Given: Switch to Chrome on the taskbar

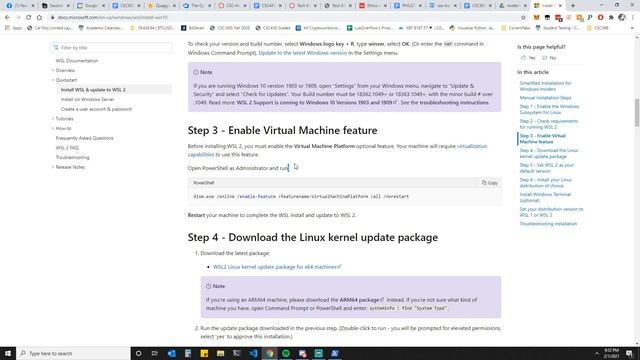Looking at the screenshot, I should coord(269,353).
